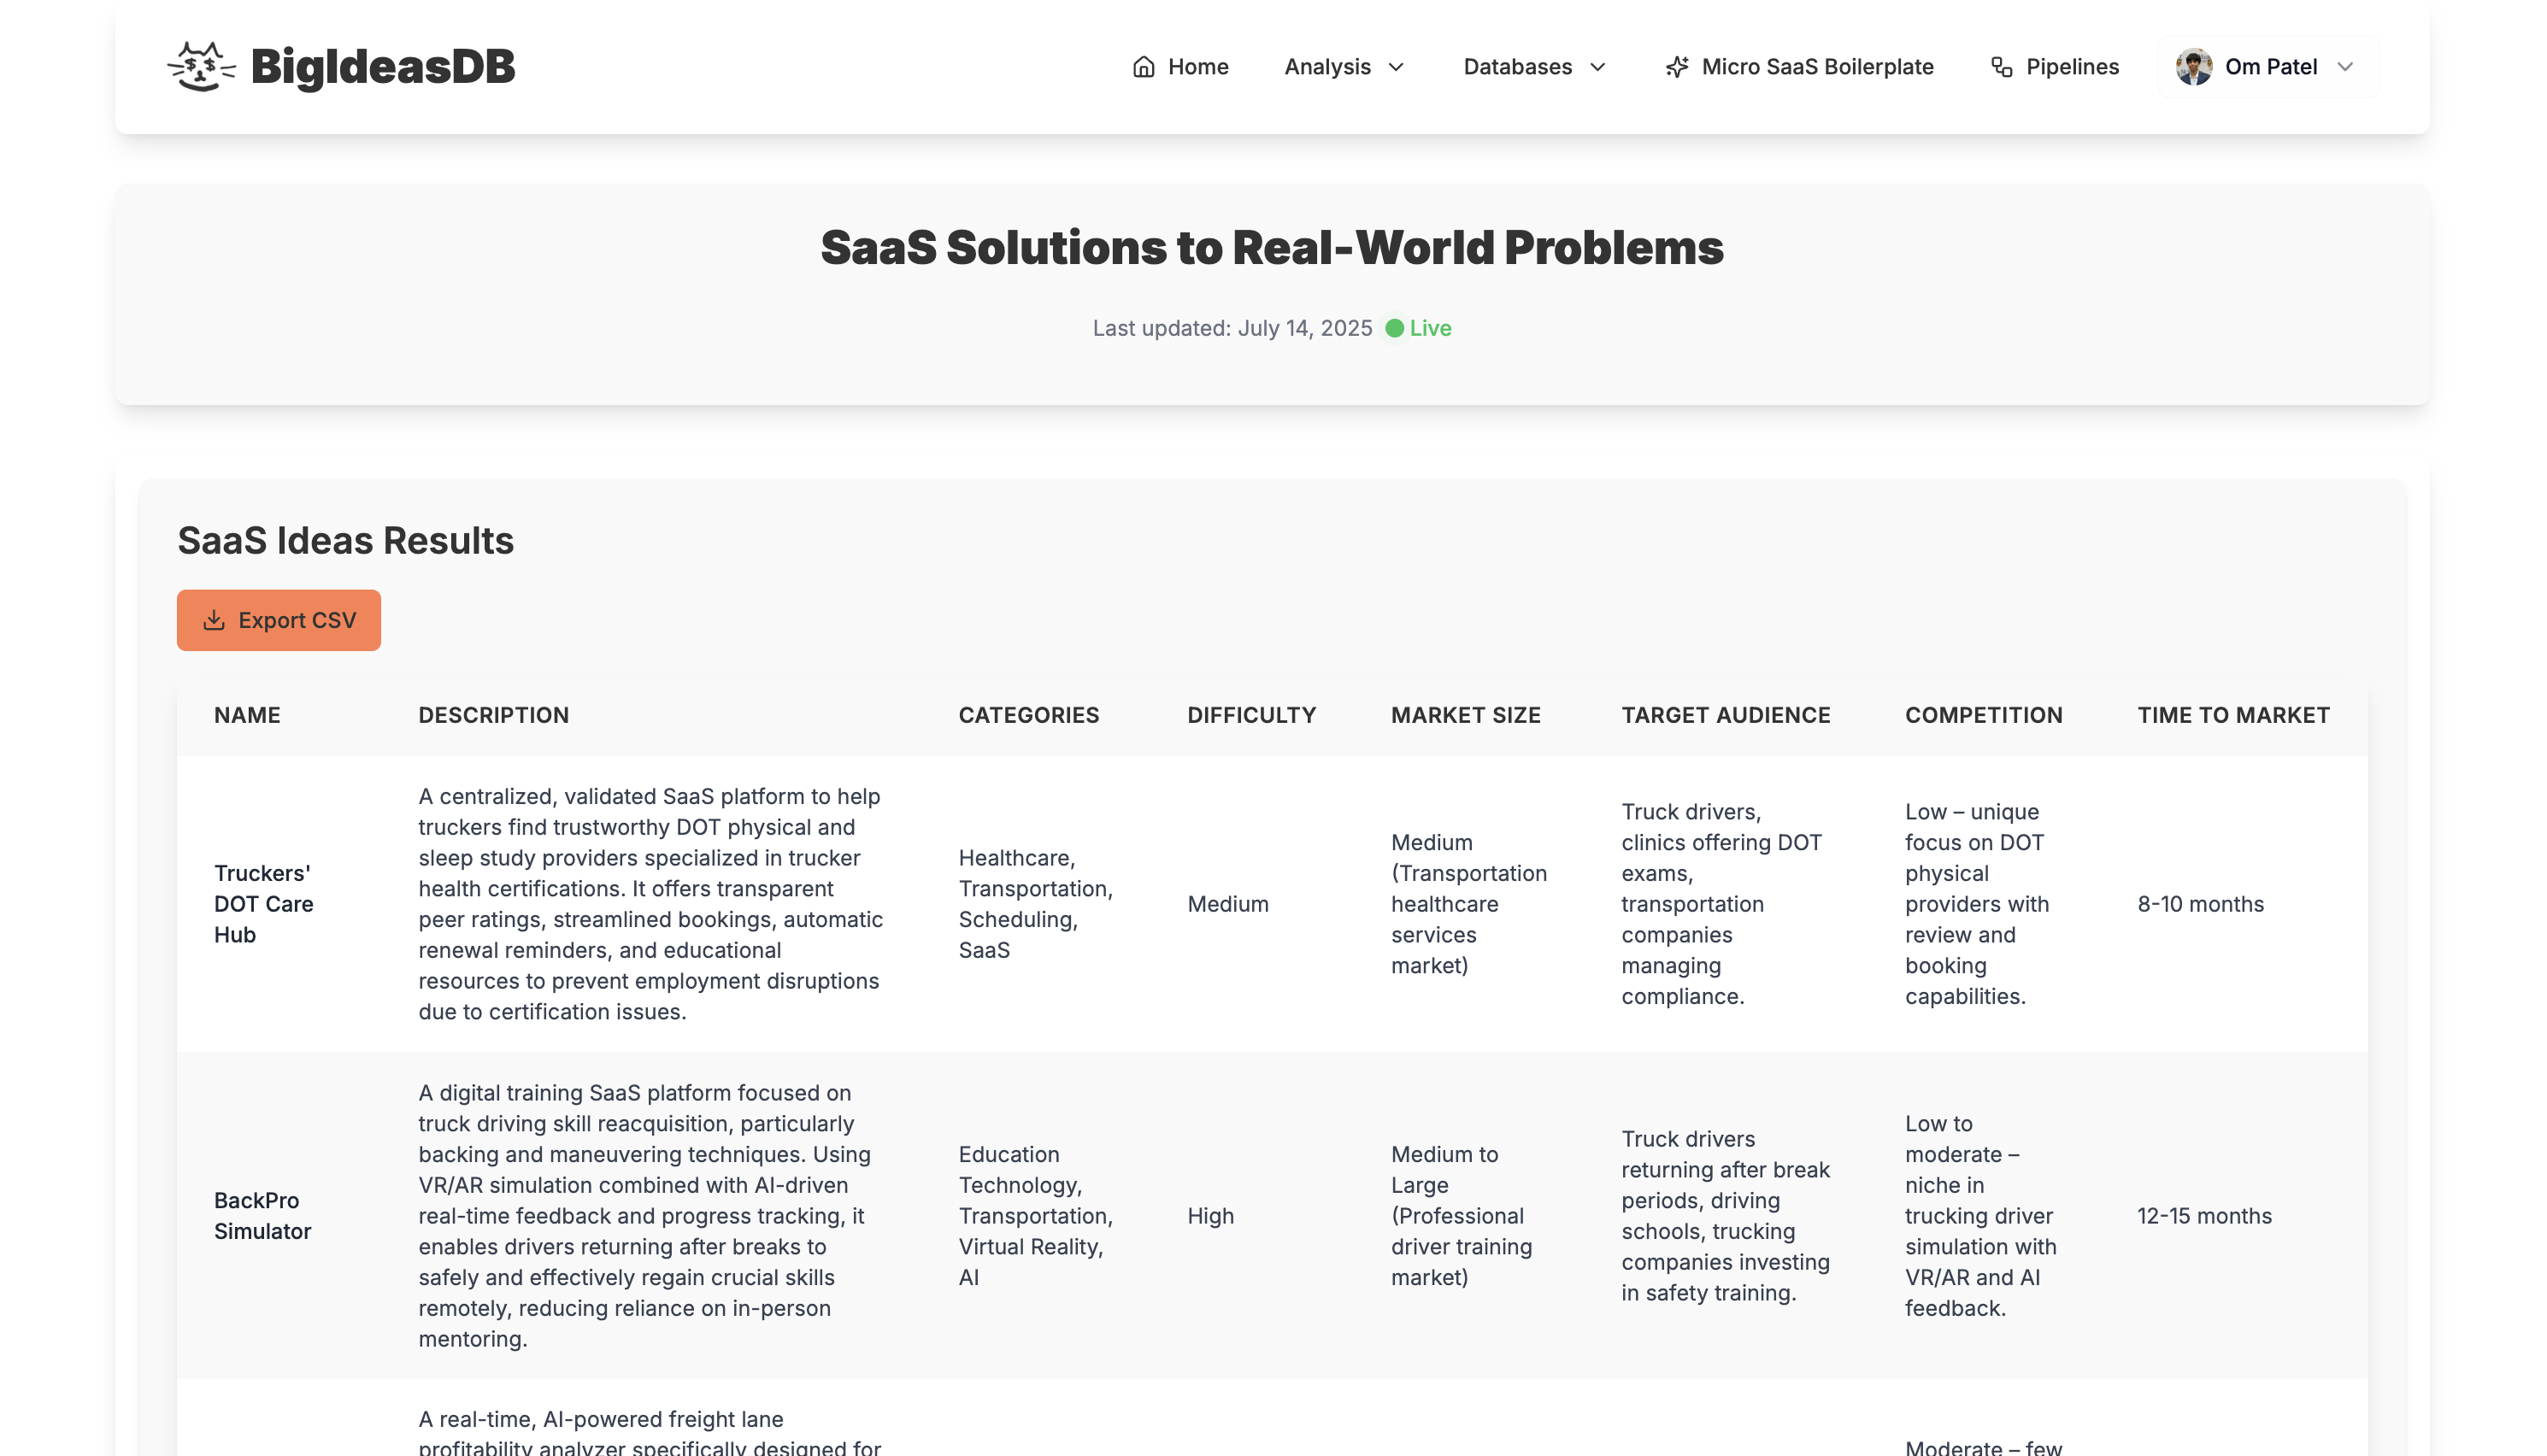Click target audience cell starting Truck drivers, clinics
The height and width of the screenshot is (1456, 2547).
tap(1721, 904)
